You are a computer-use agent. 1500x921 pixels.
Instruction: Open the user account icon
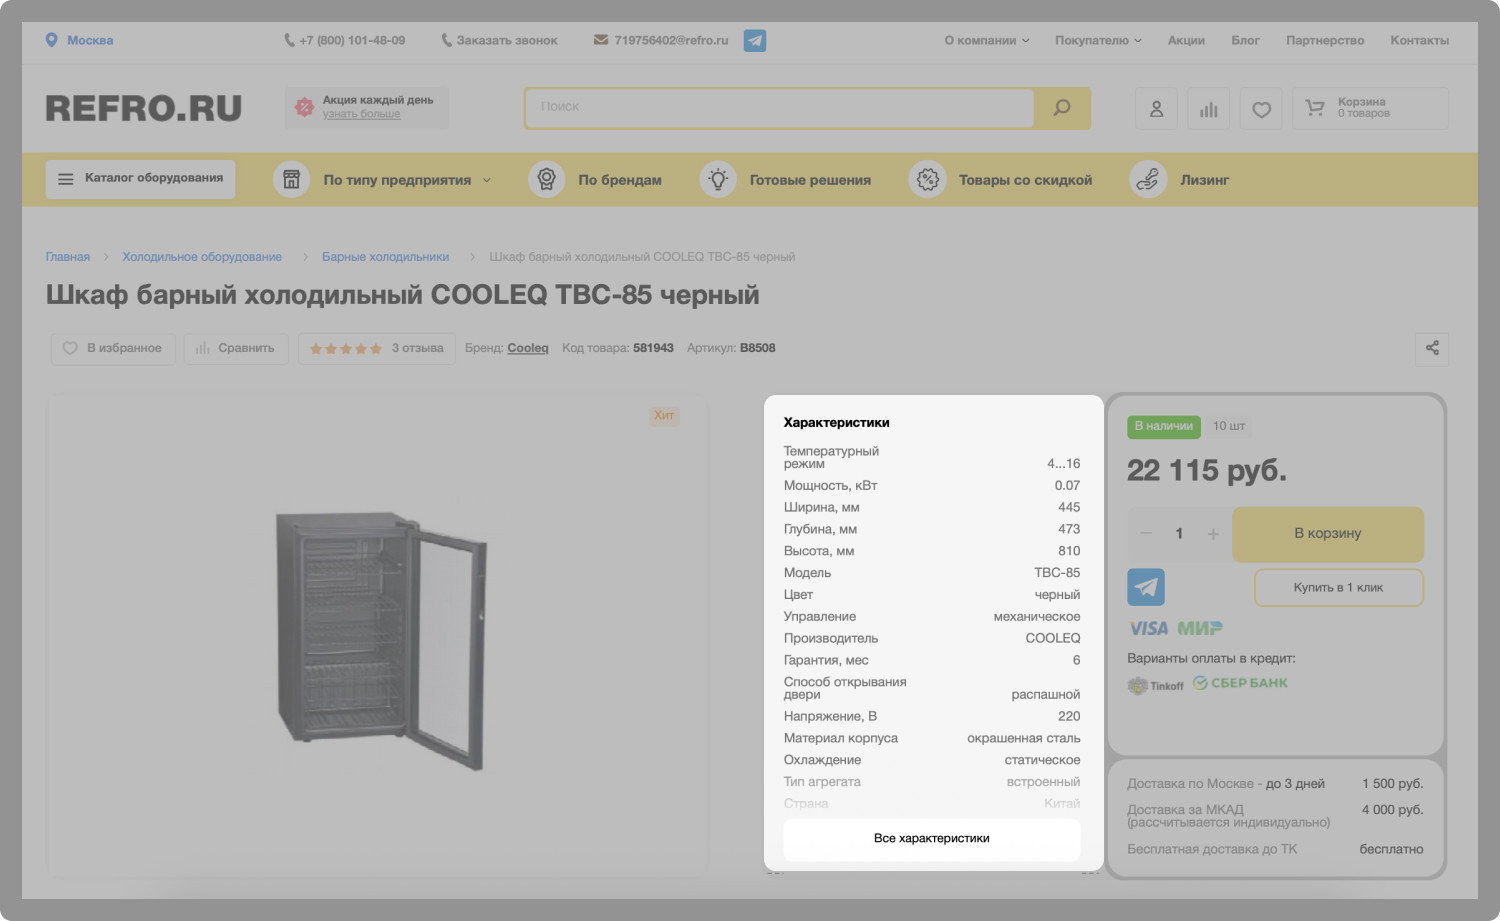tap(1156, 108)
